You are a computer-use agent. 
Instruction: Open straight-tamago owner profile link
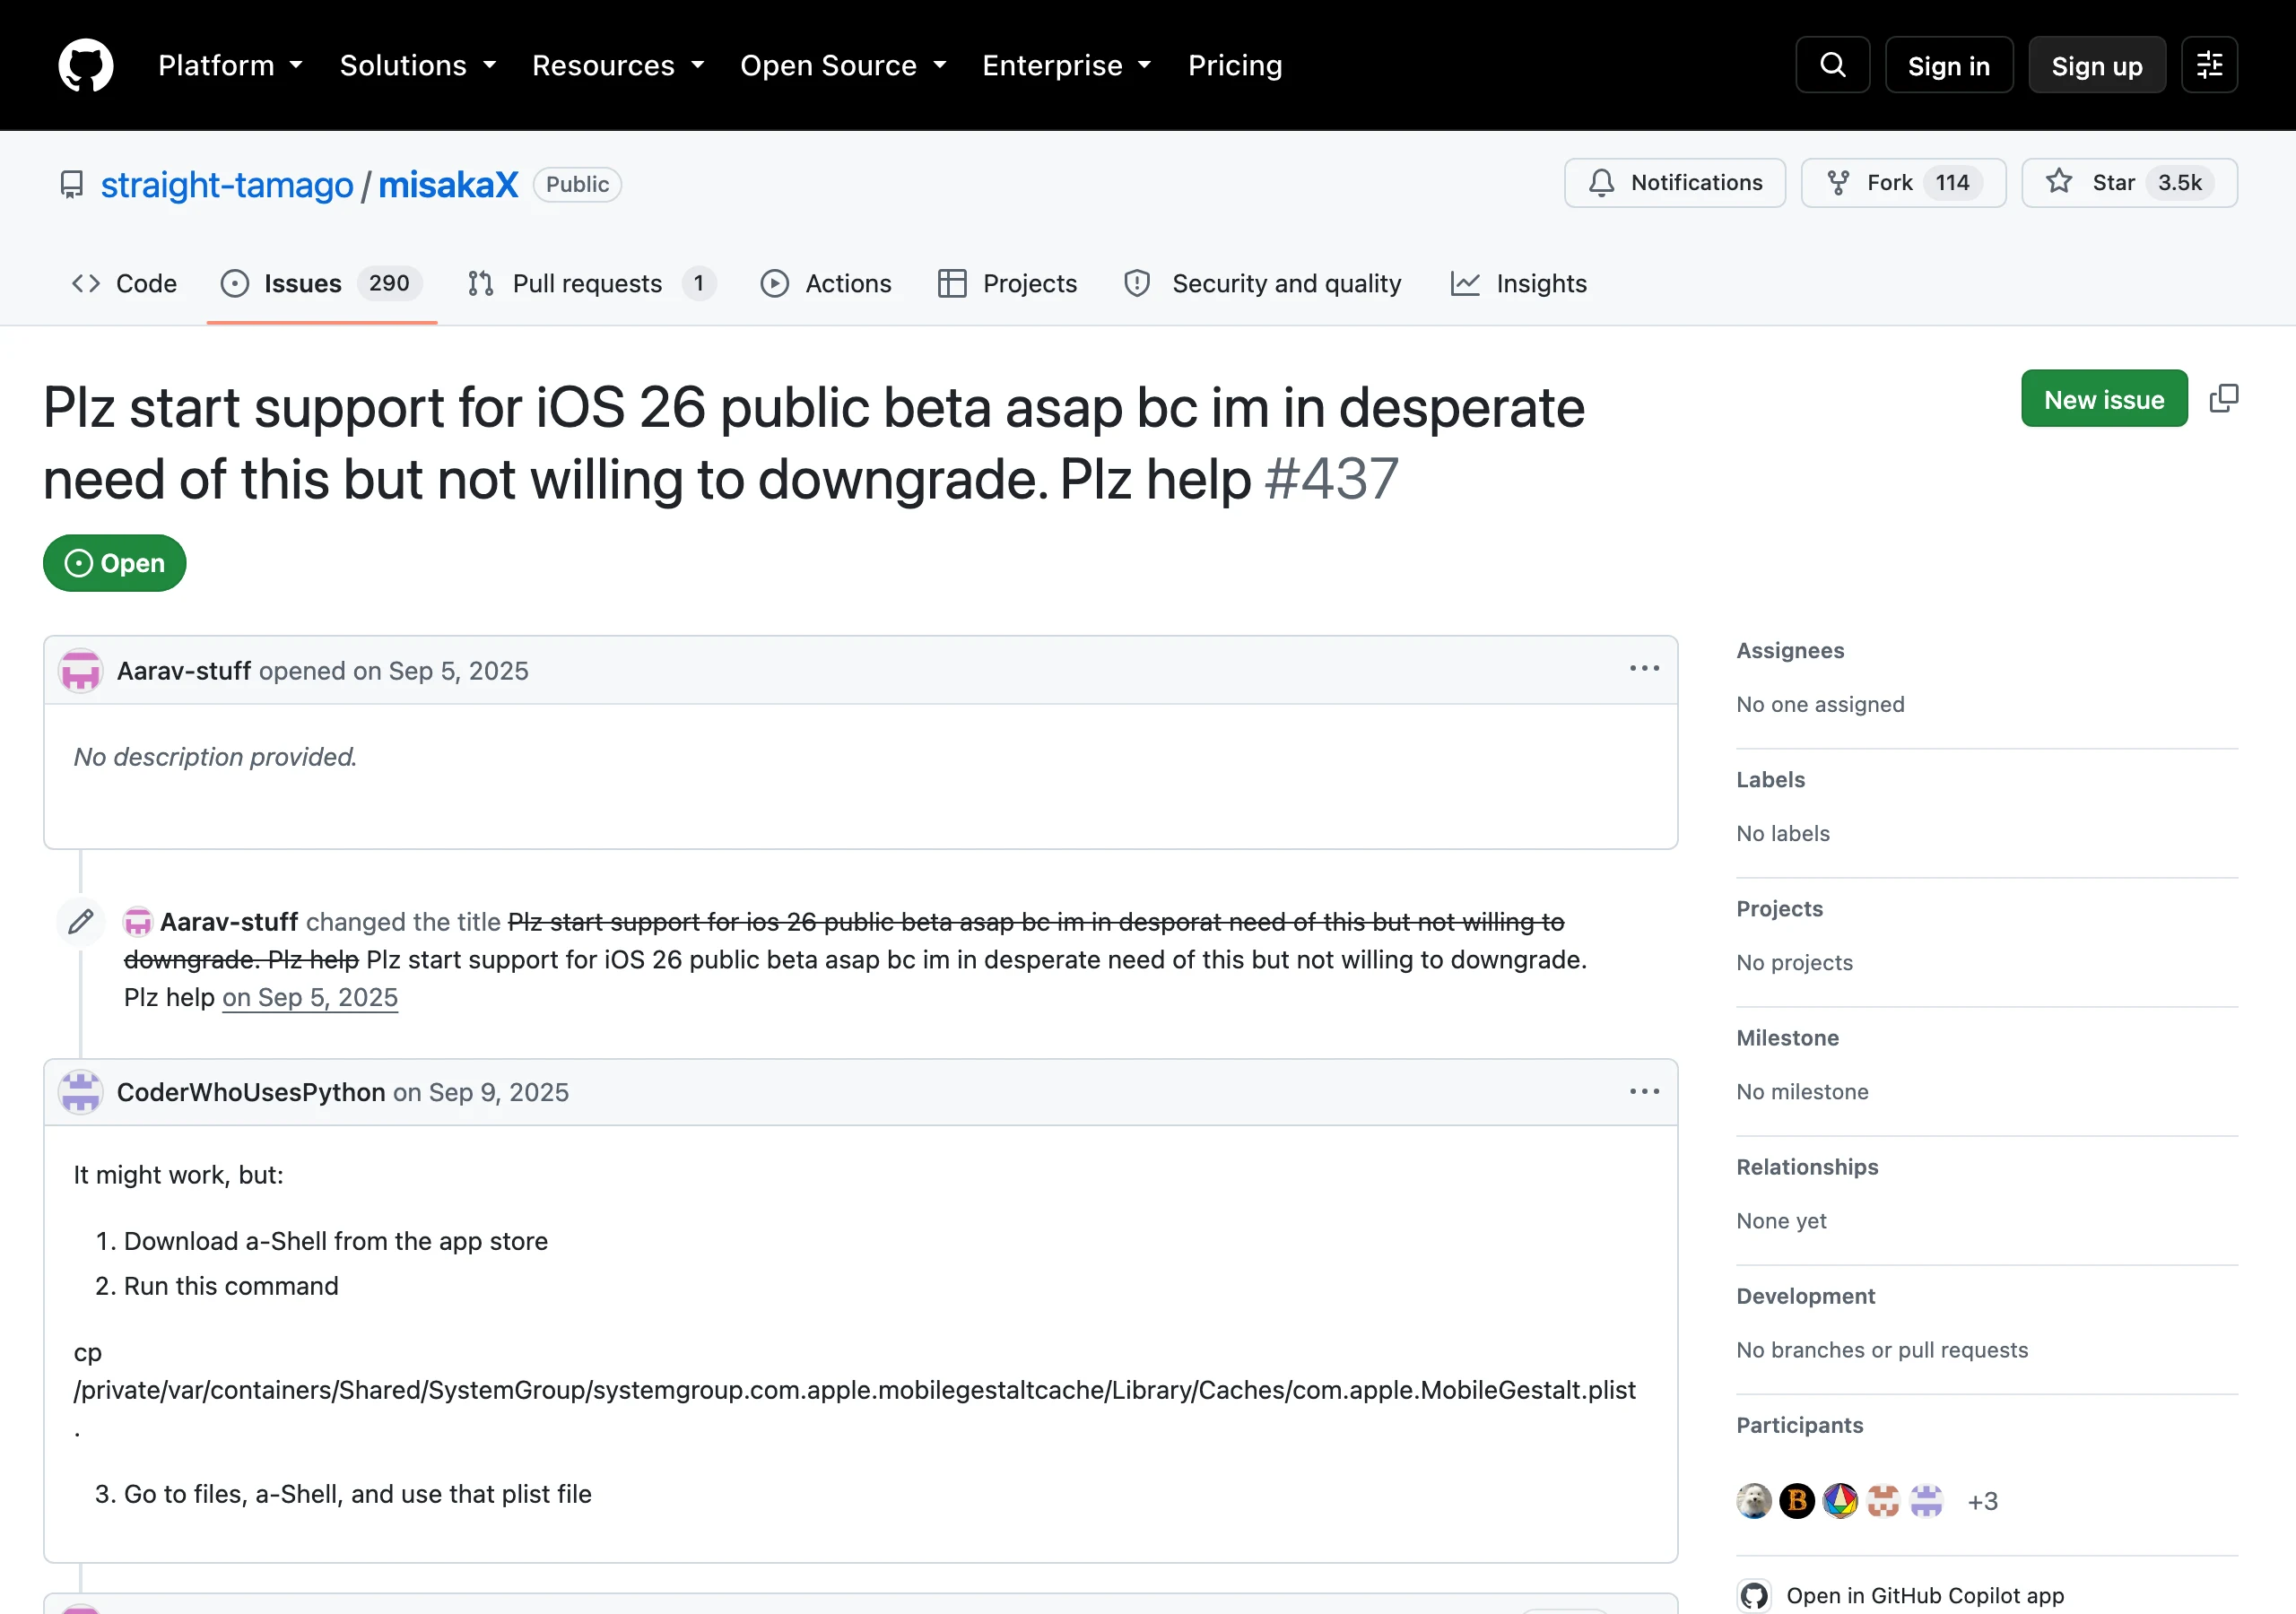pyautogui.click(x=227, y=185)
